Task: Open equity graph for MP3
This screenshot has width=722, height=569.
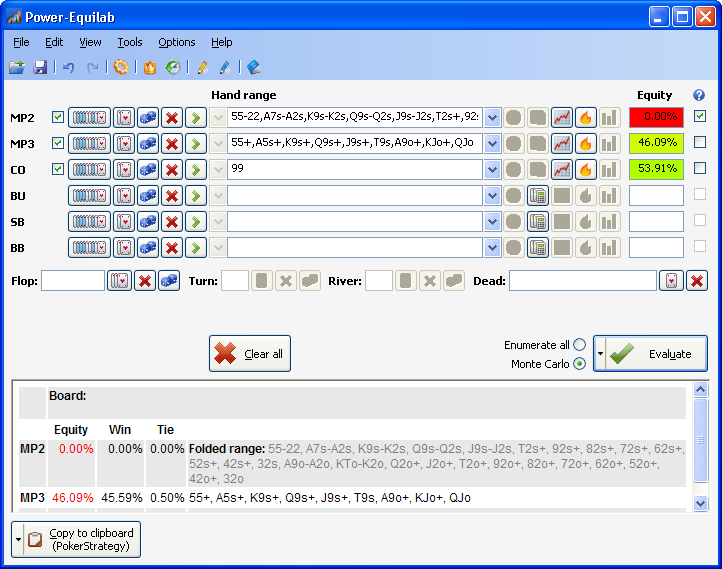Action: tap(562, 144)
